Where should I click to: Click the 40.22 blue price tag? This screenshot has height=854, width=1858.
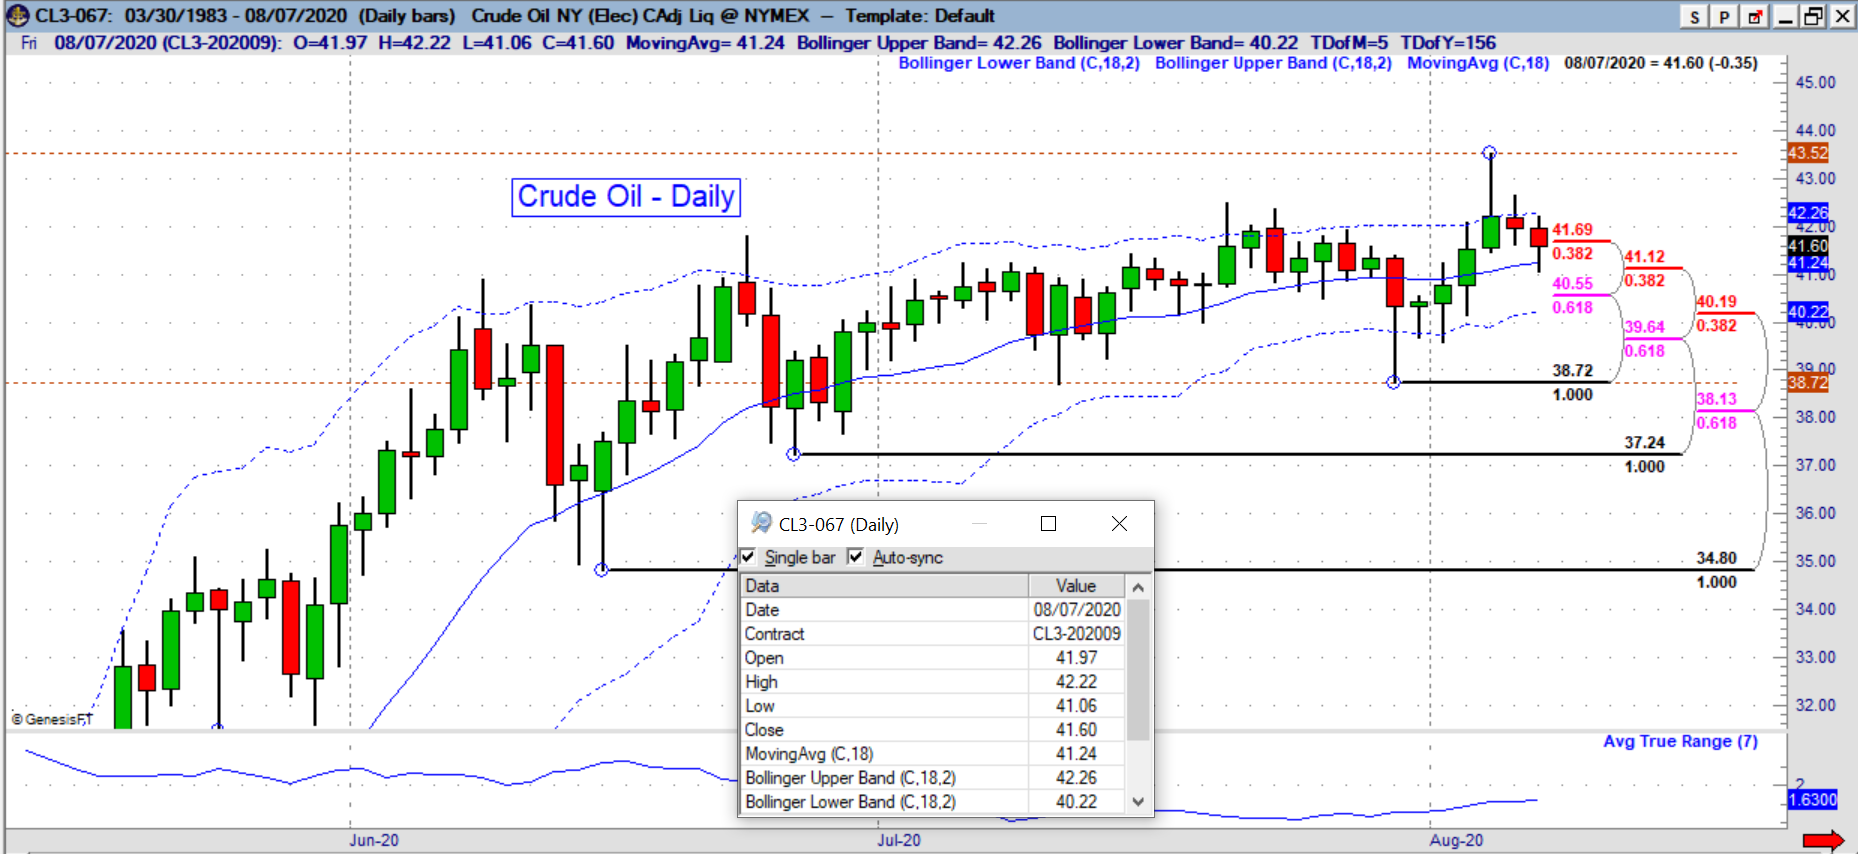tap(1808, 311)
